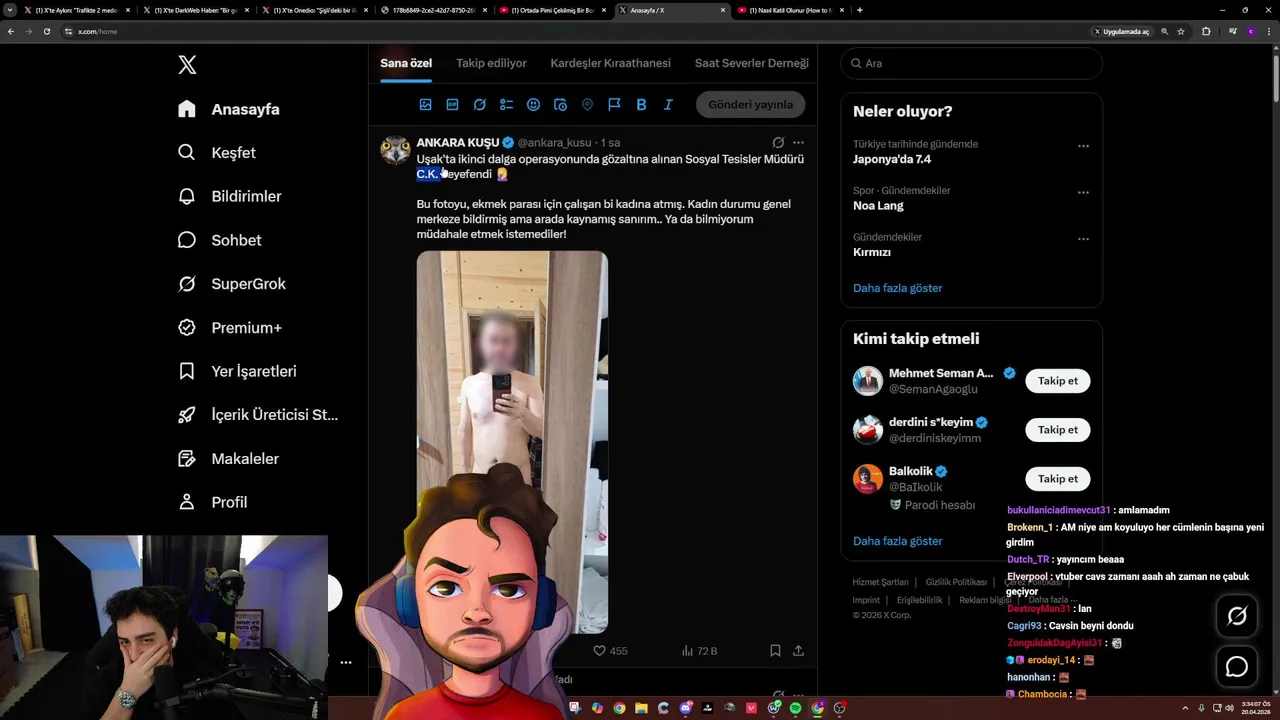The image size is (1280, 720).
Task: Toggle italic text formatting
Action: (668, 105)
